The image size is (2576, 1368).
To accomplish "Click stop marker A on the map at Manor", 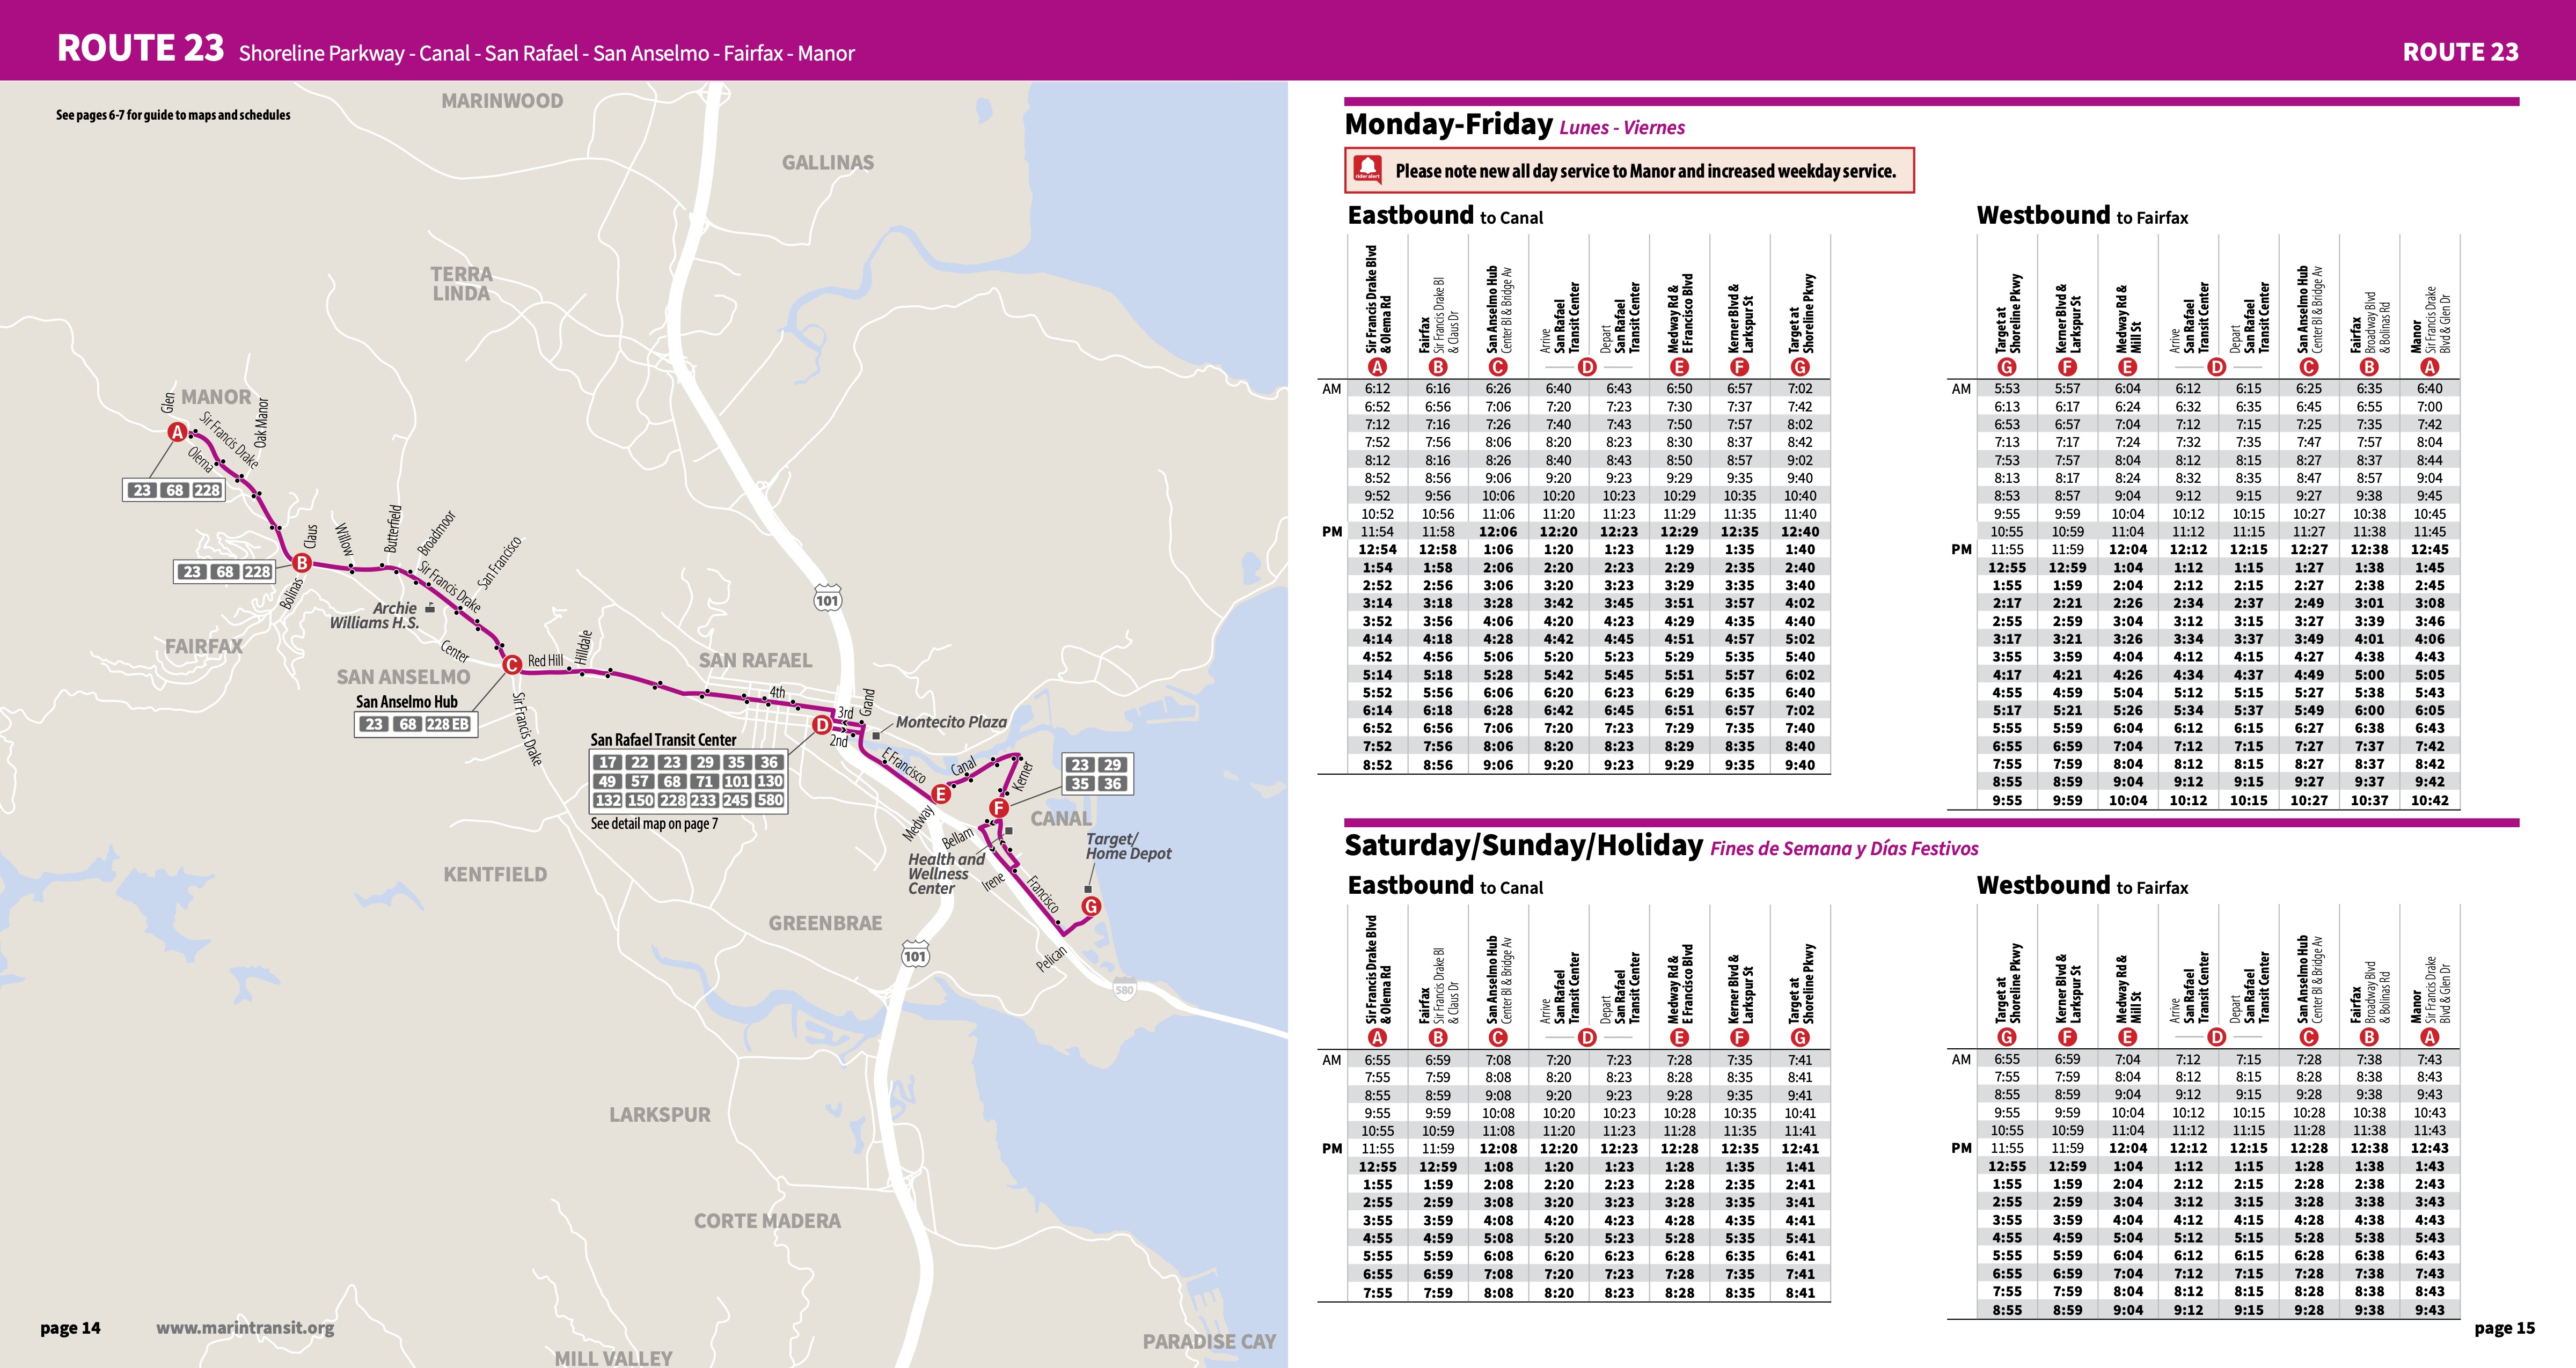I will (177, 432).
